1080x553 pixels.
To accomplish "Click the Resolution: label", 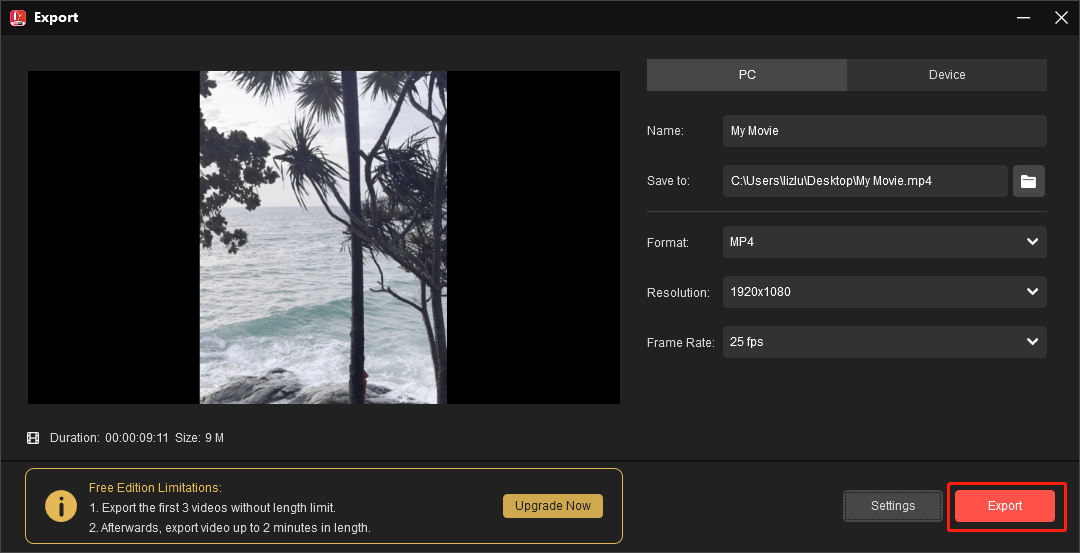I will 678,293.
